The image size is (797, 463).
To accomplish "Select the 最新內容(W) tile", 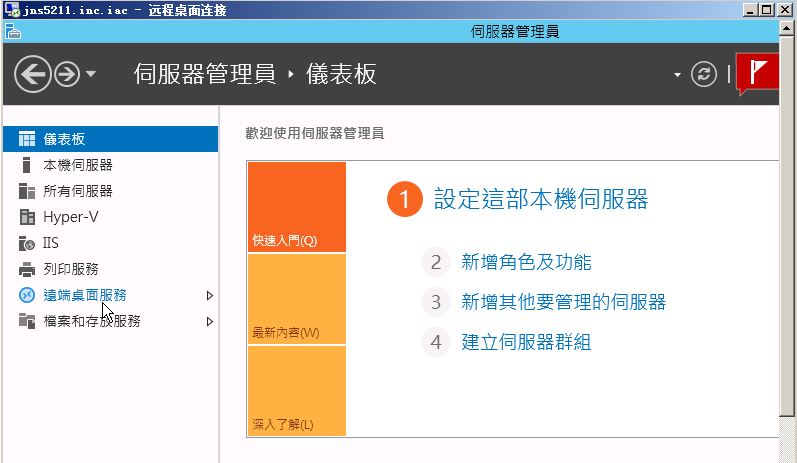I will [297, 299].
